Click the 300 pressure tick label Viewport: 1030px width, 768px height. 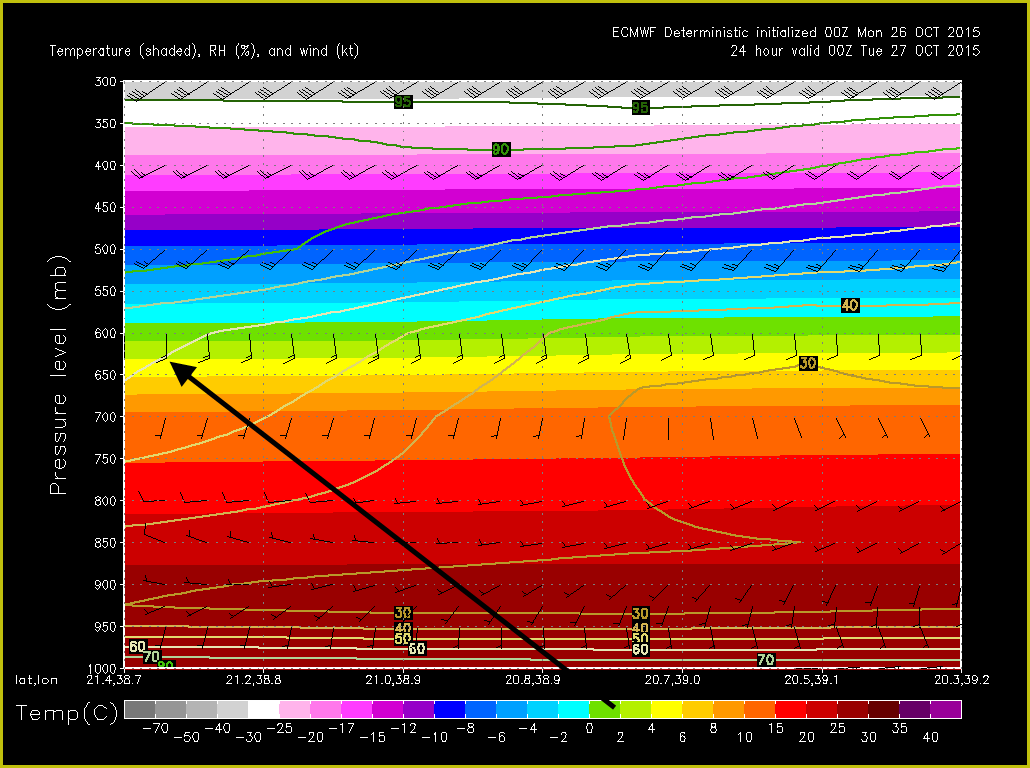point(105,81)
